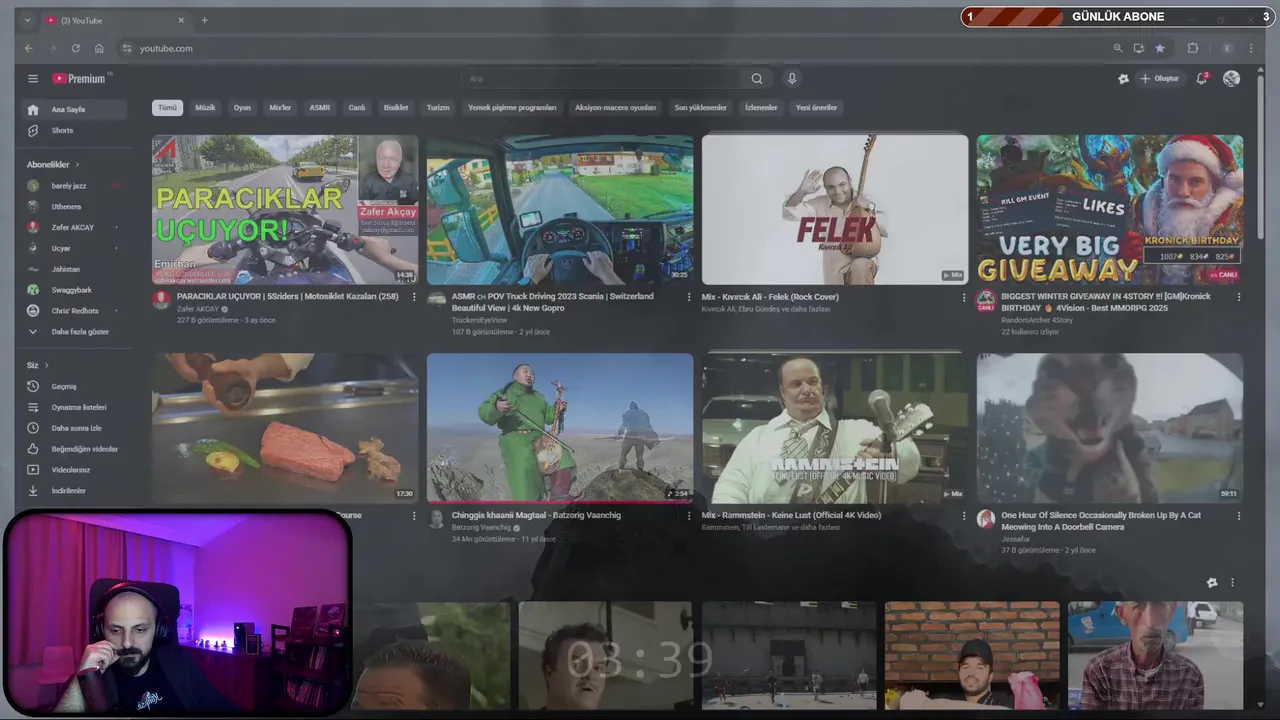The width and height of the screenshot is (1280, 720).
Task: Open the YouTube hamburger guide menu
Action: coord(33,79)
